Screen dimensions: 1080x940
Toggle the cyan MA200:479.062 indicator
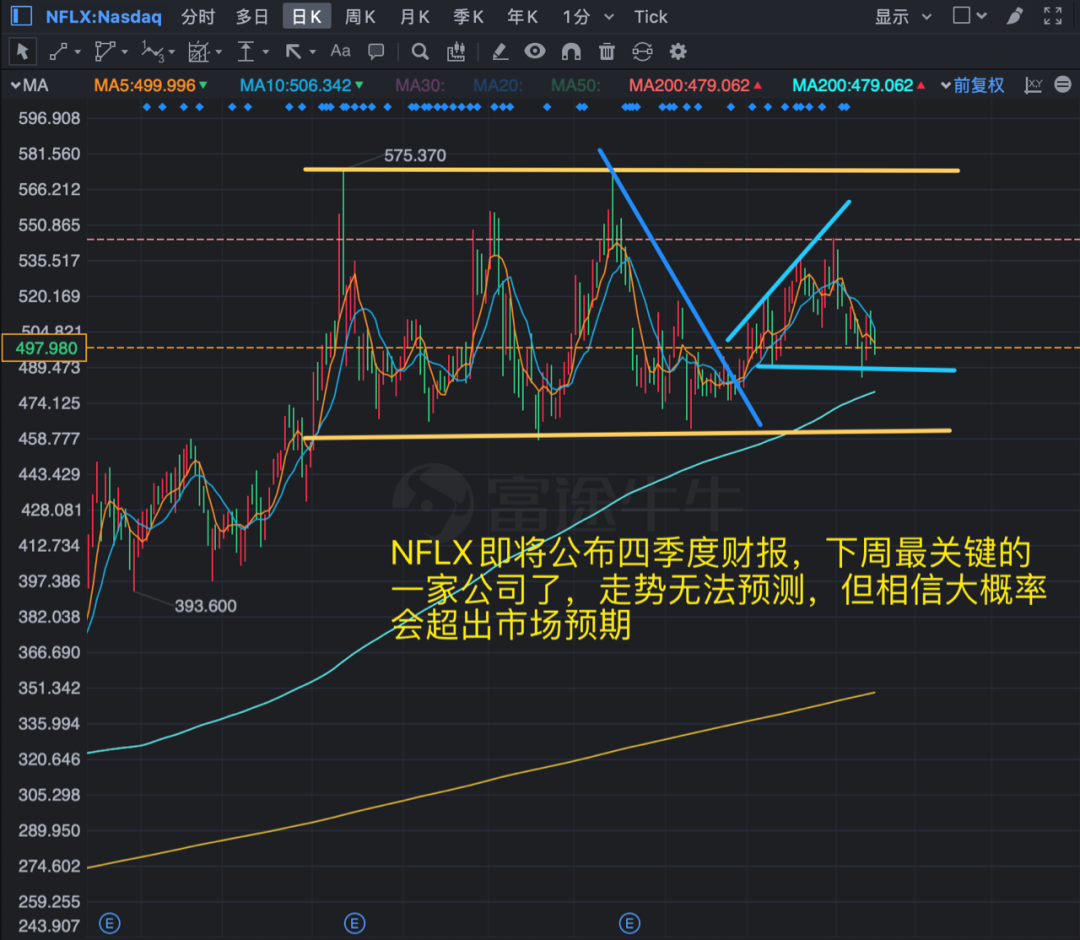(x=858, y=86)
